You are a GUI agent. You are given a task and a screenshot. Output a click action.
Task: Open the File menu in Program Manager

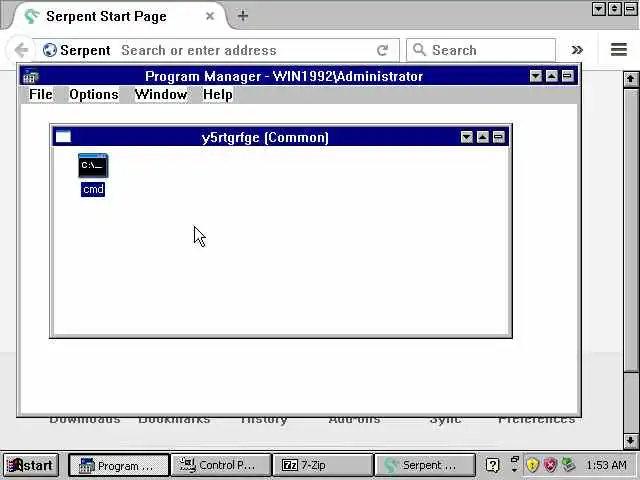pos(40,94)
